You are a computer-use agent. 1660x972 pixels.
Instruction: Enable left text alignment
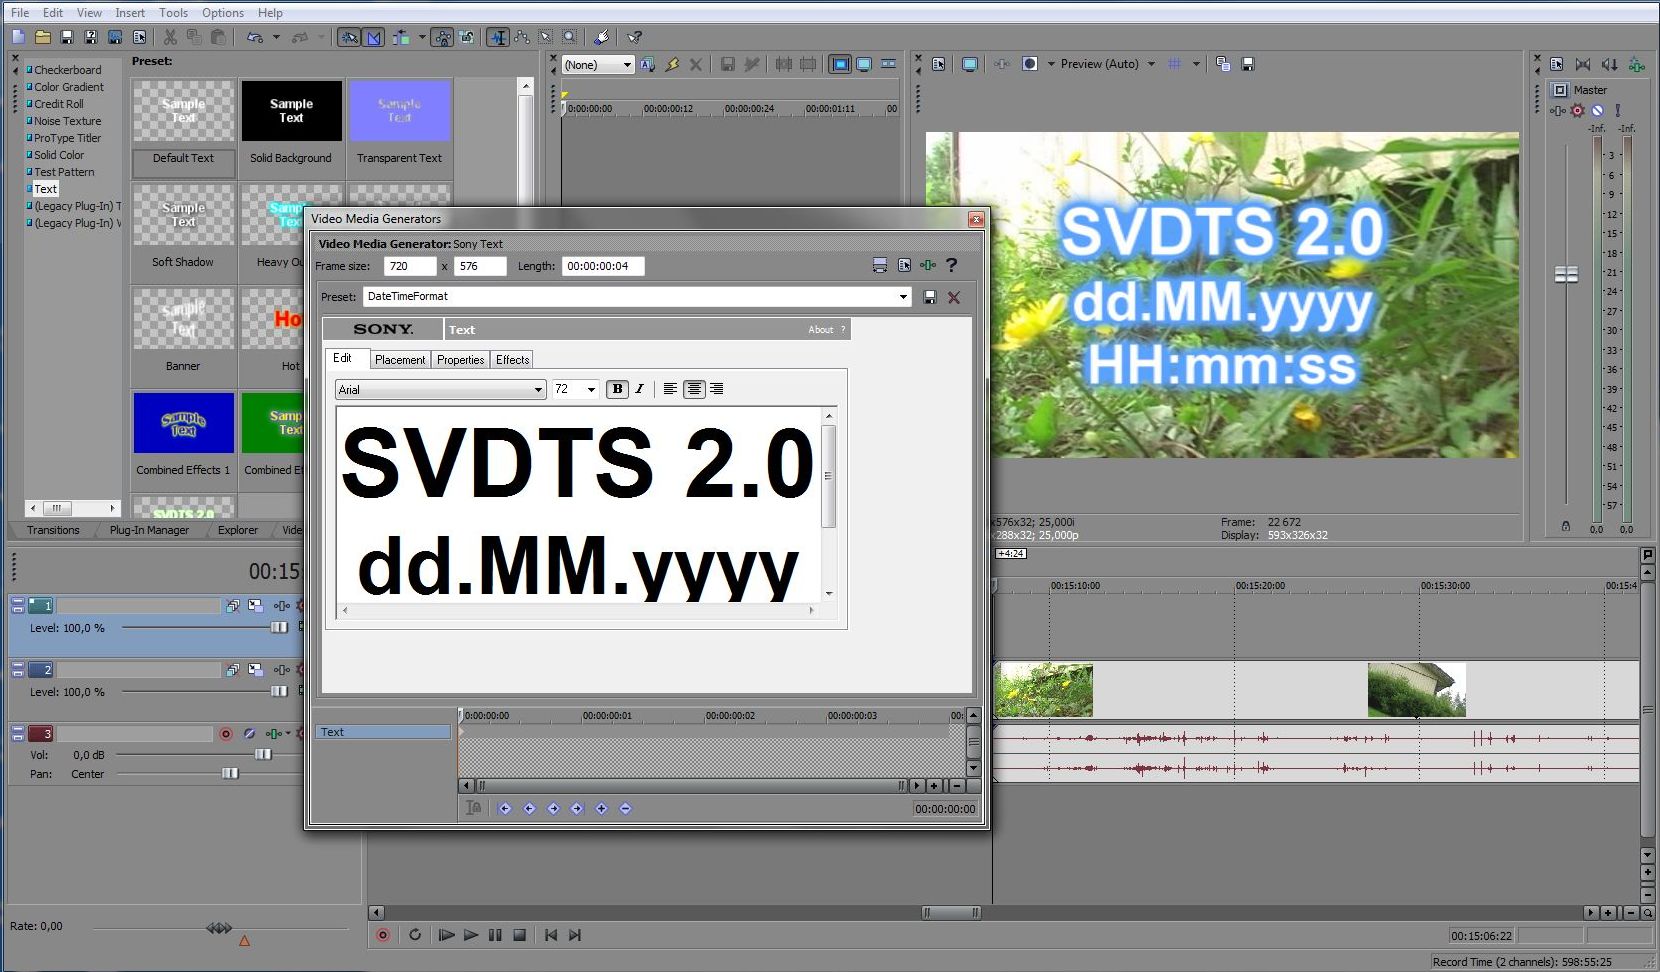pyautogui.click(x=670, y=389)
